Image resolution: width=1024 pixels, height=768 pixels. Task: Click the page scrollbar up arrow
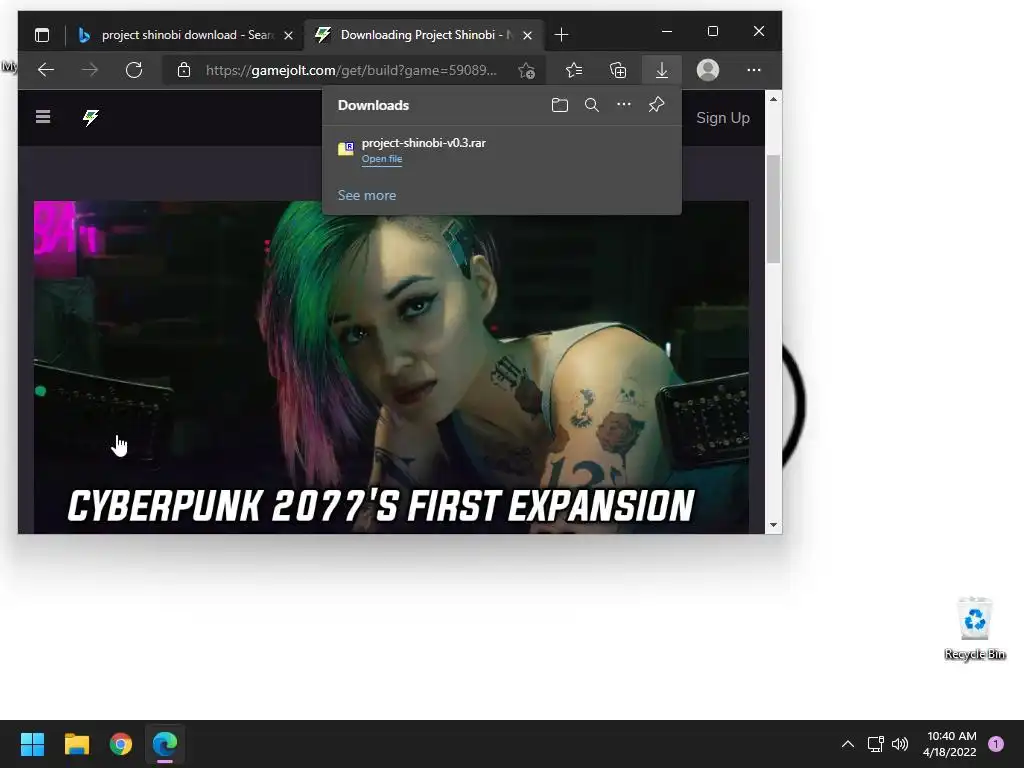[773, 99]
